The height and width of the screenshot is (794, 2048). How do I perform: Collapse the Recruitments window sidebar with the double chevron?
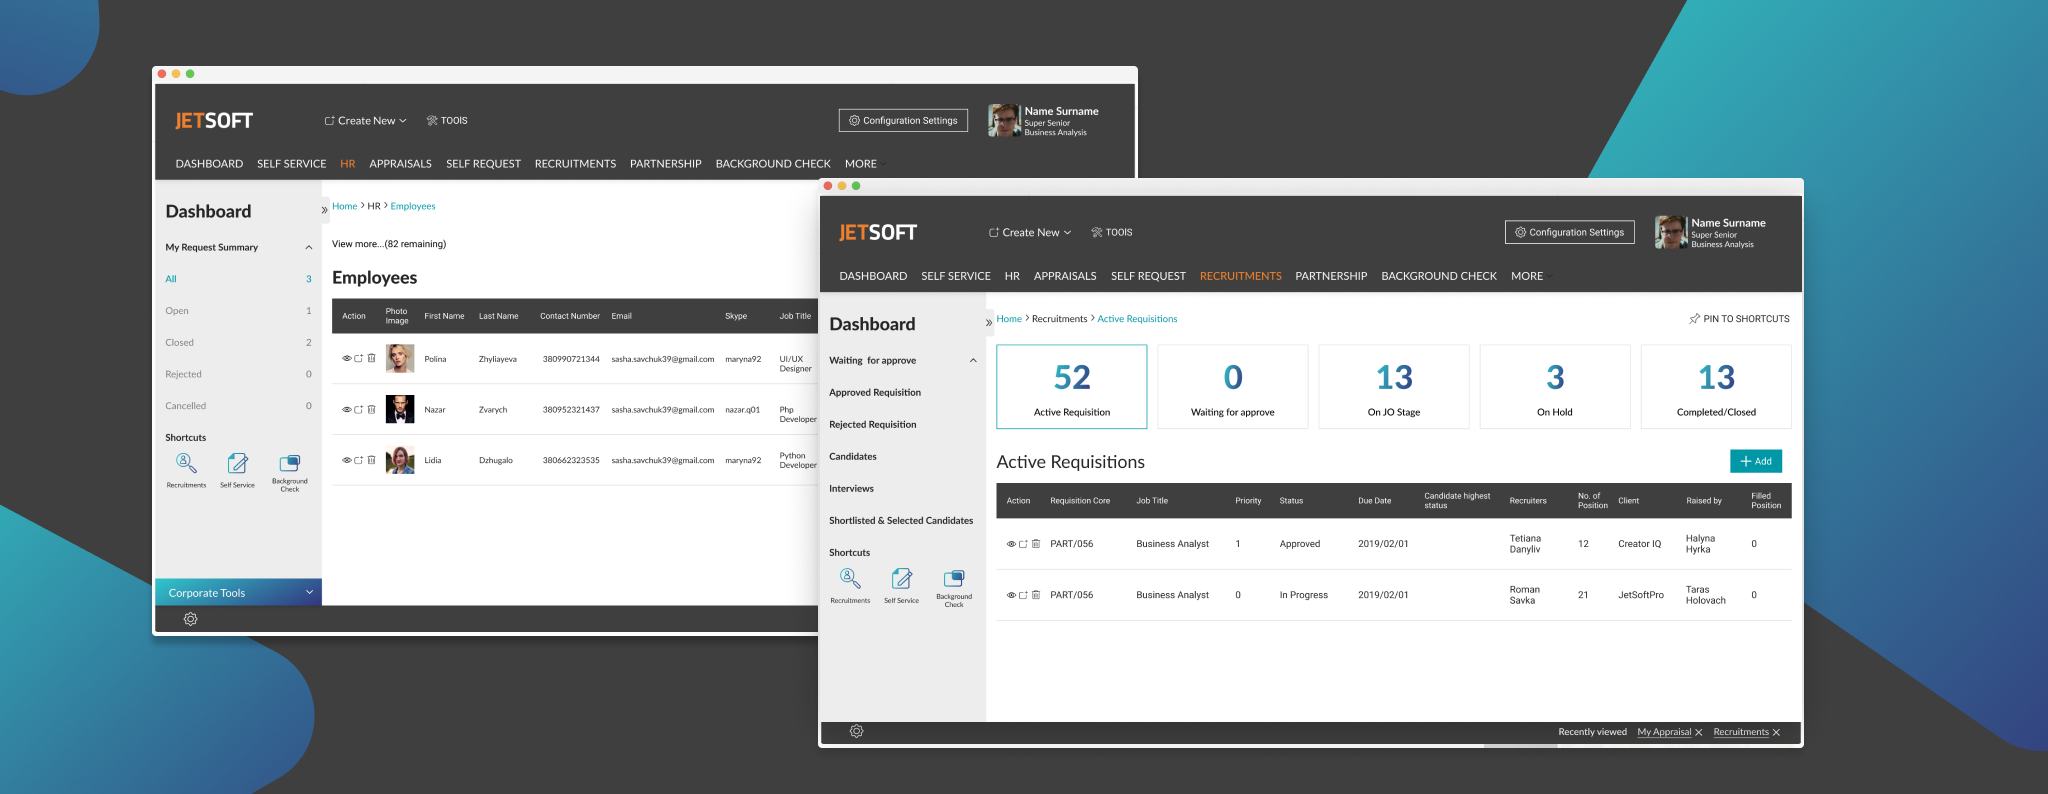click(x=989, y=323)
